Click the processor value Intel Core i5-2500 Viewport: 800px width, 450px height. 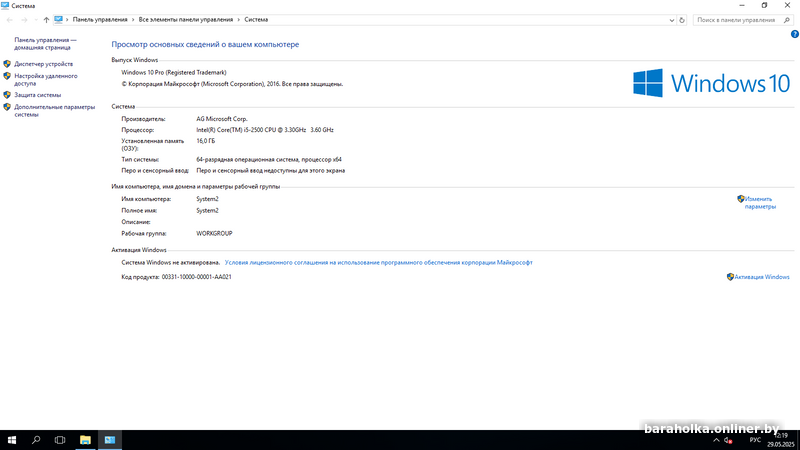(x=265, y=130)
